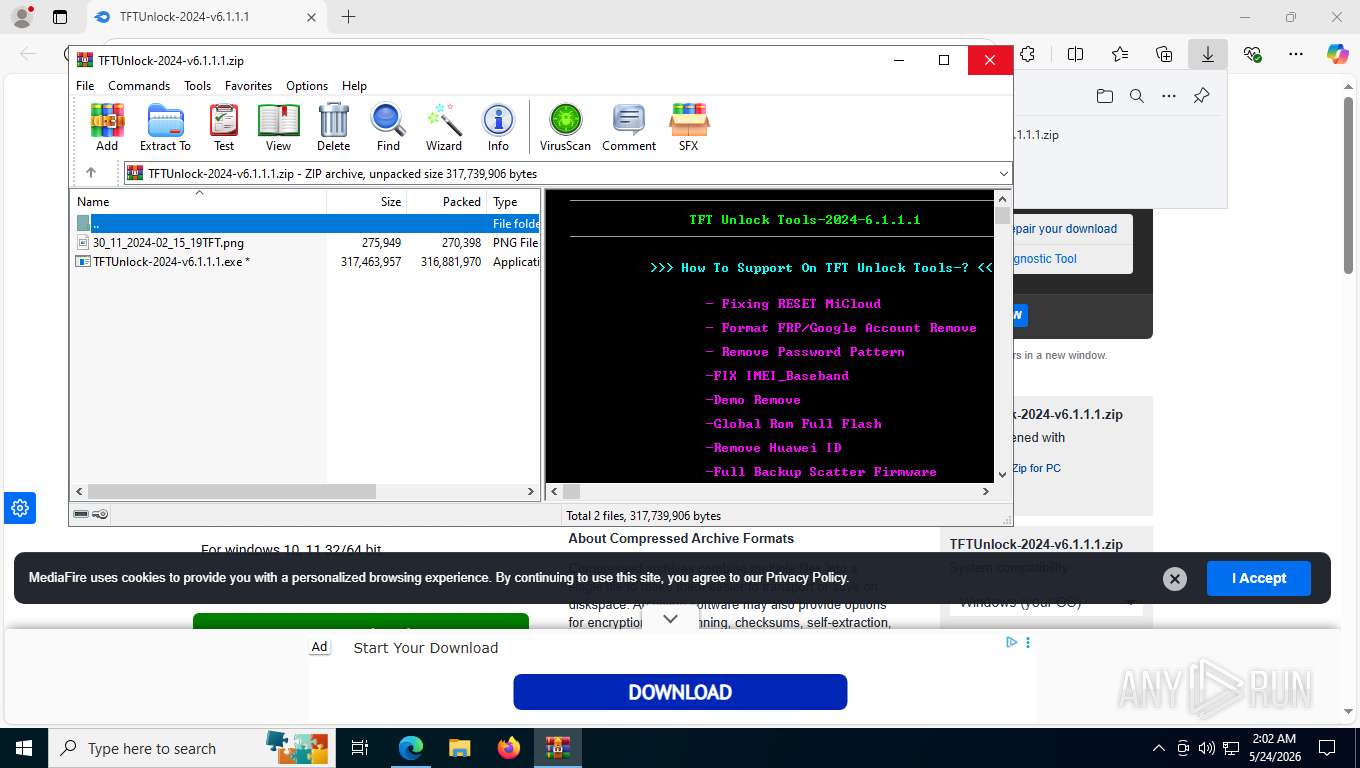Viewport: 1360px width, 768px height.
Task: Open the Options menu
Action: pos(307,86)
